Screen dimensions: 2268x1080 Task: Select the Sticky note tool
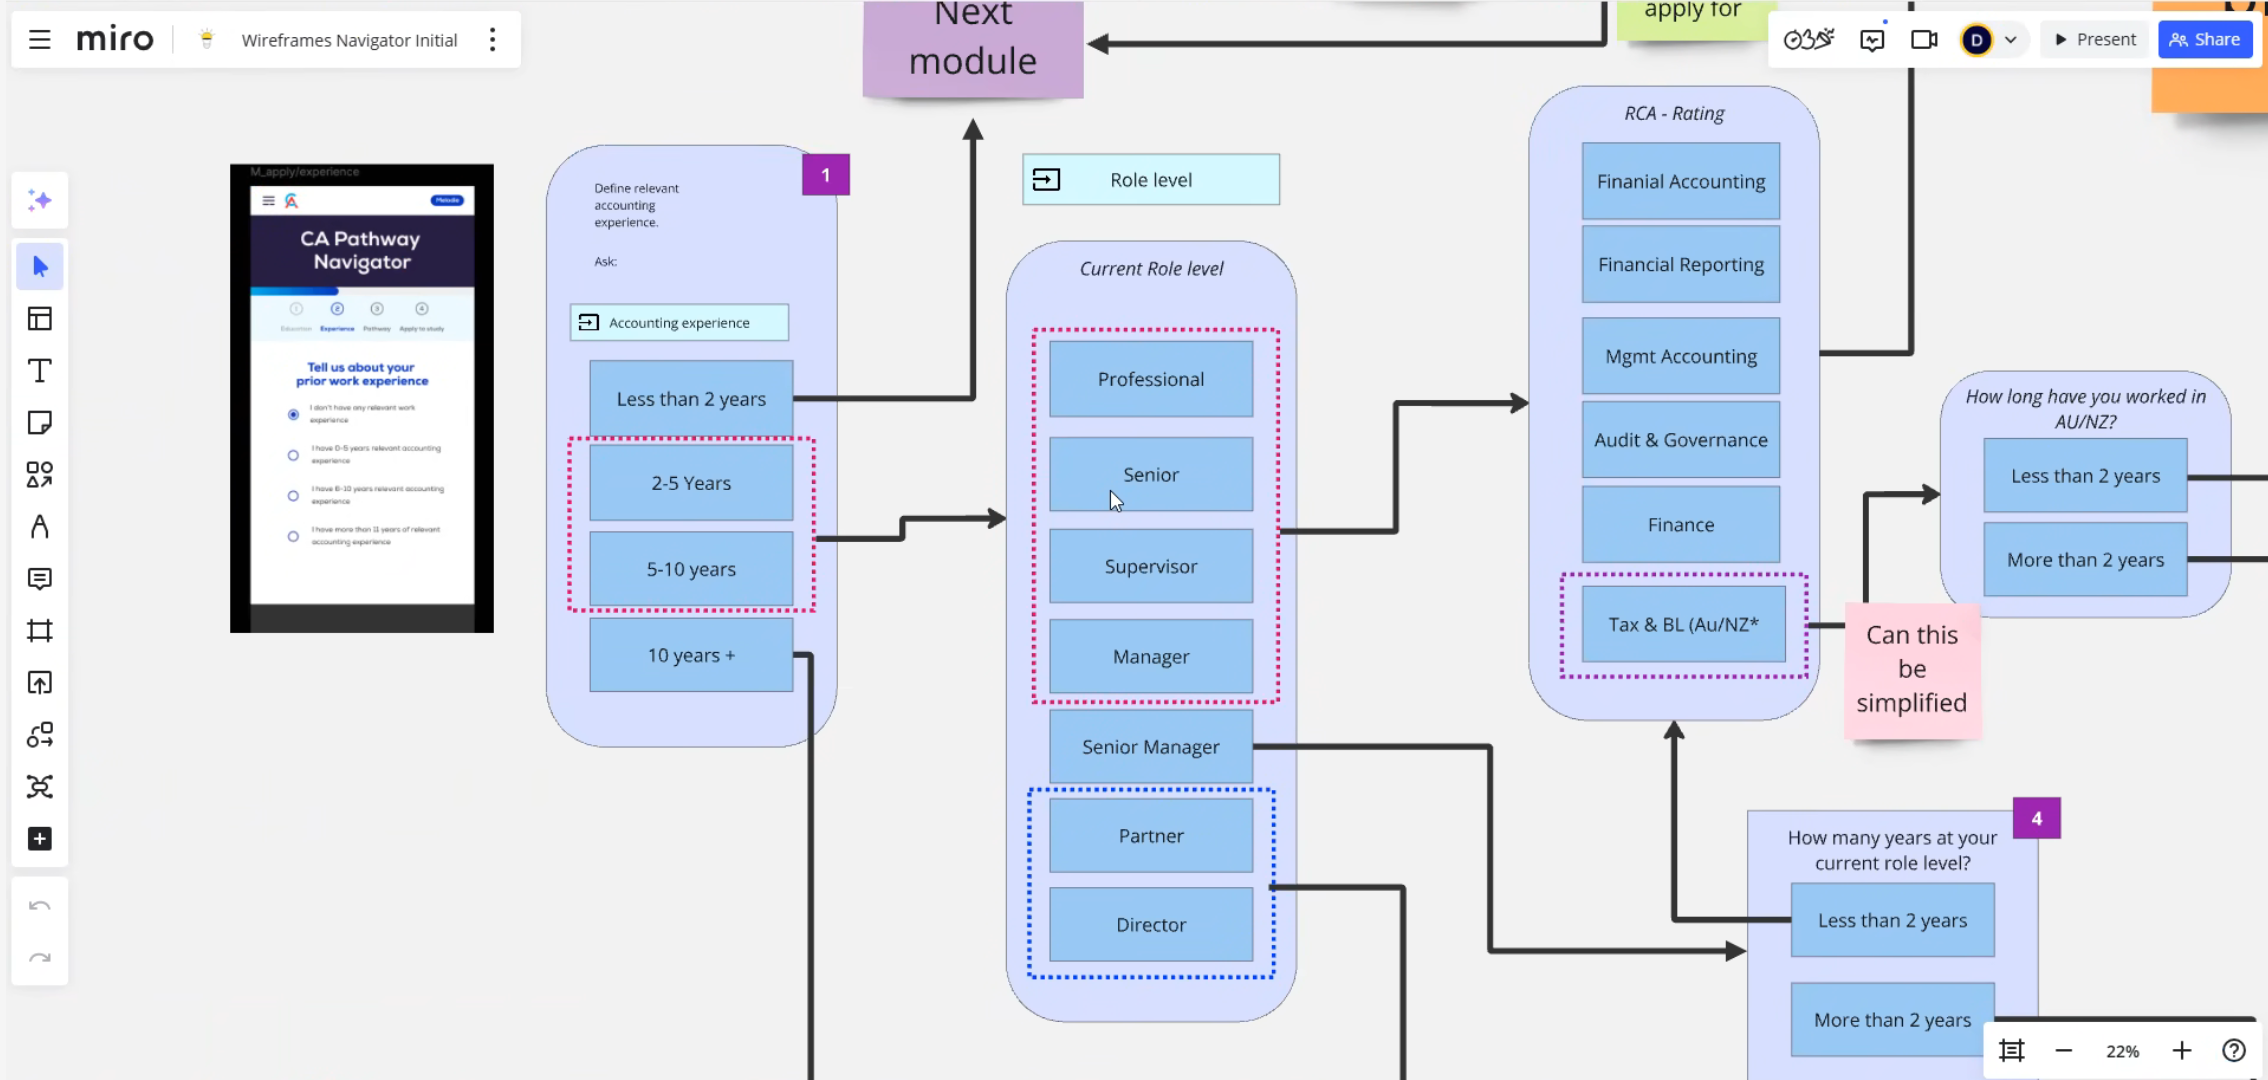[40, 423]
